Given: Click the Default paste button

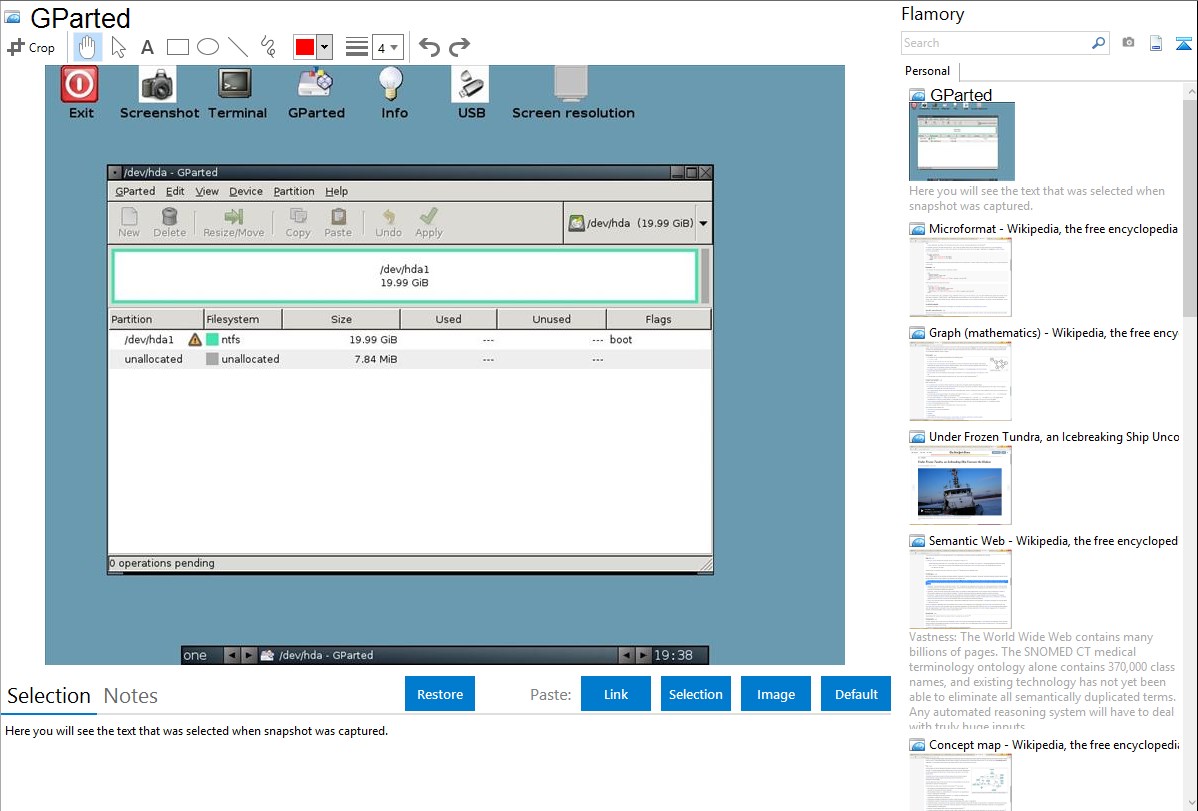Looking at the screenshot, I should 856,694.
